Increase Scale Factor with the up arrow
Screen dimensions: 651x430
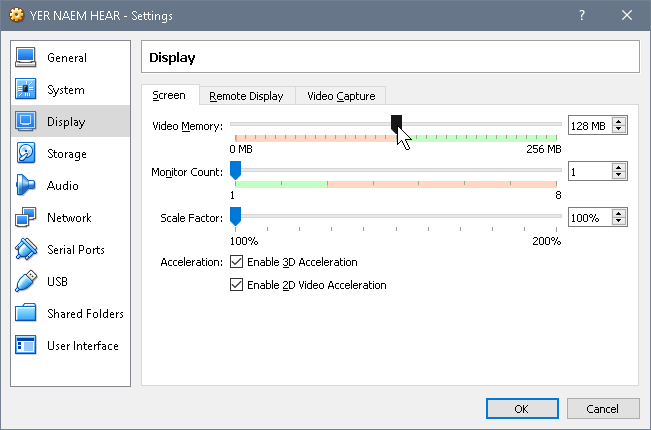point(619,214)
